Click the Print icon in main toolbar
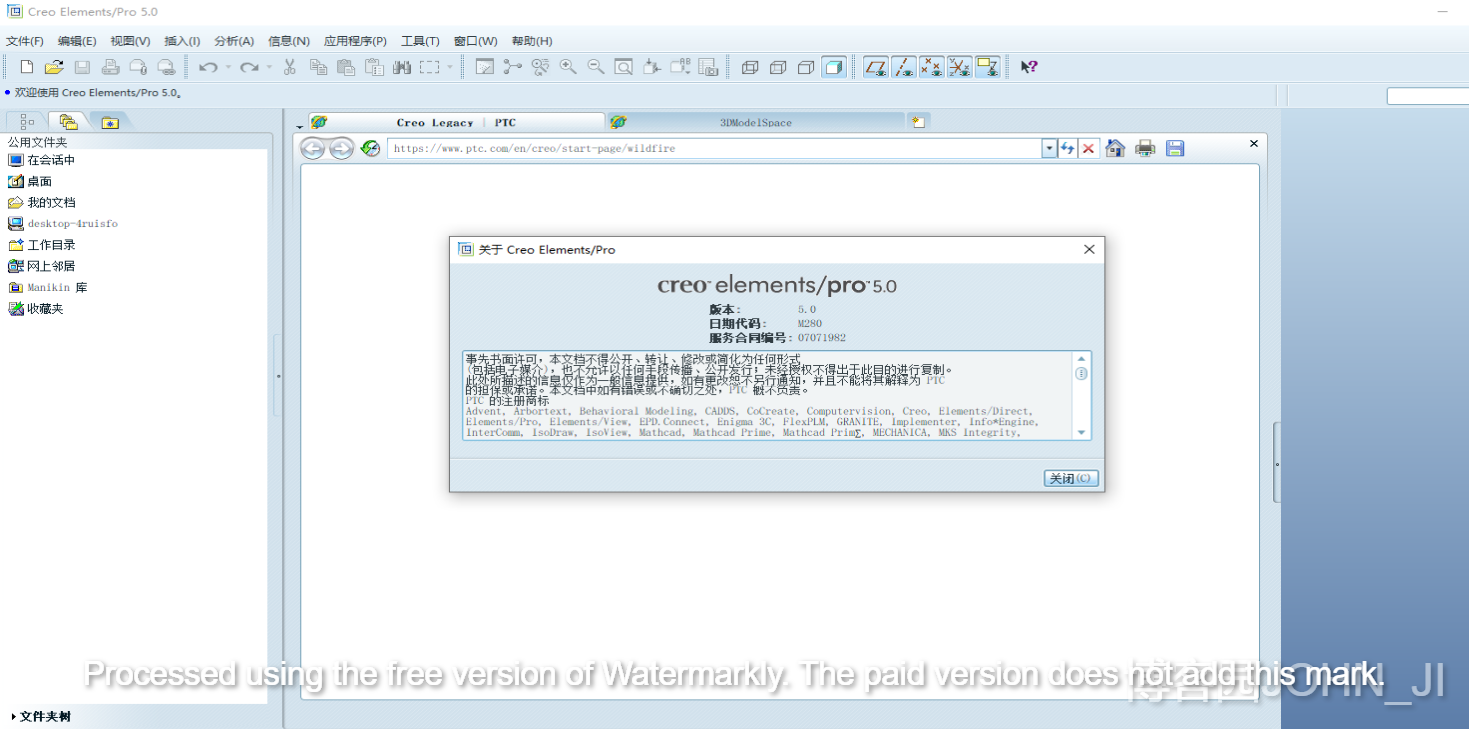The height and width of the screenshot is (729, 1469). click(110, 67)
